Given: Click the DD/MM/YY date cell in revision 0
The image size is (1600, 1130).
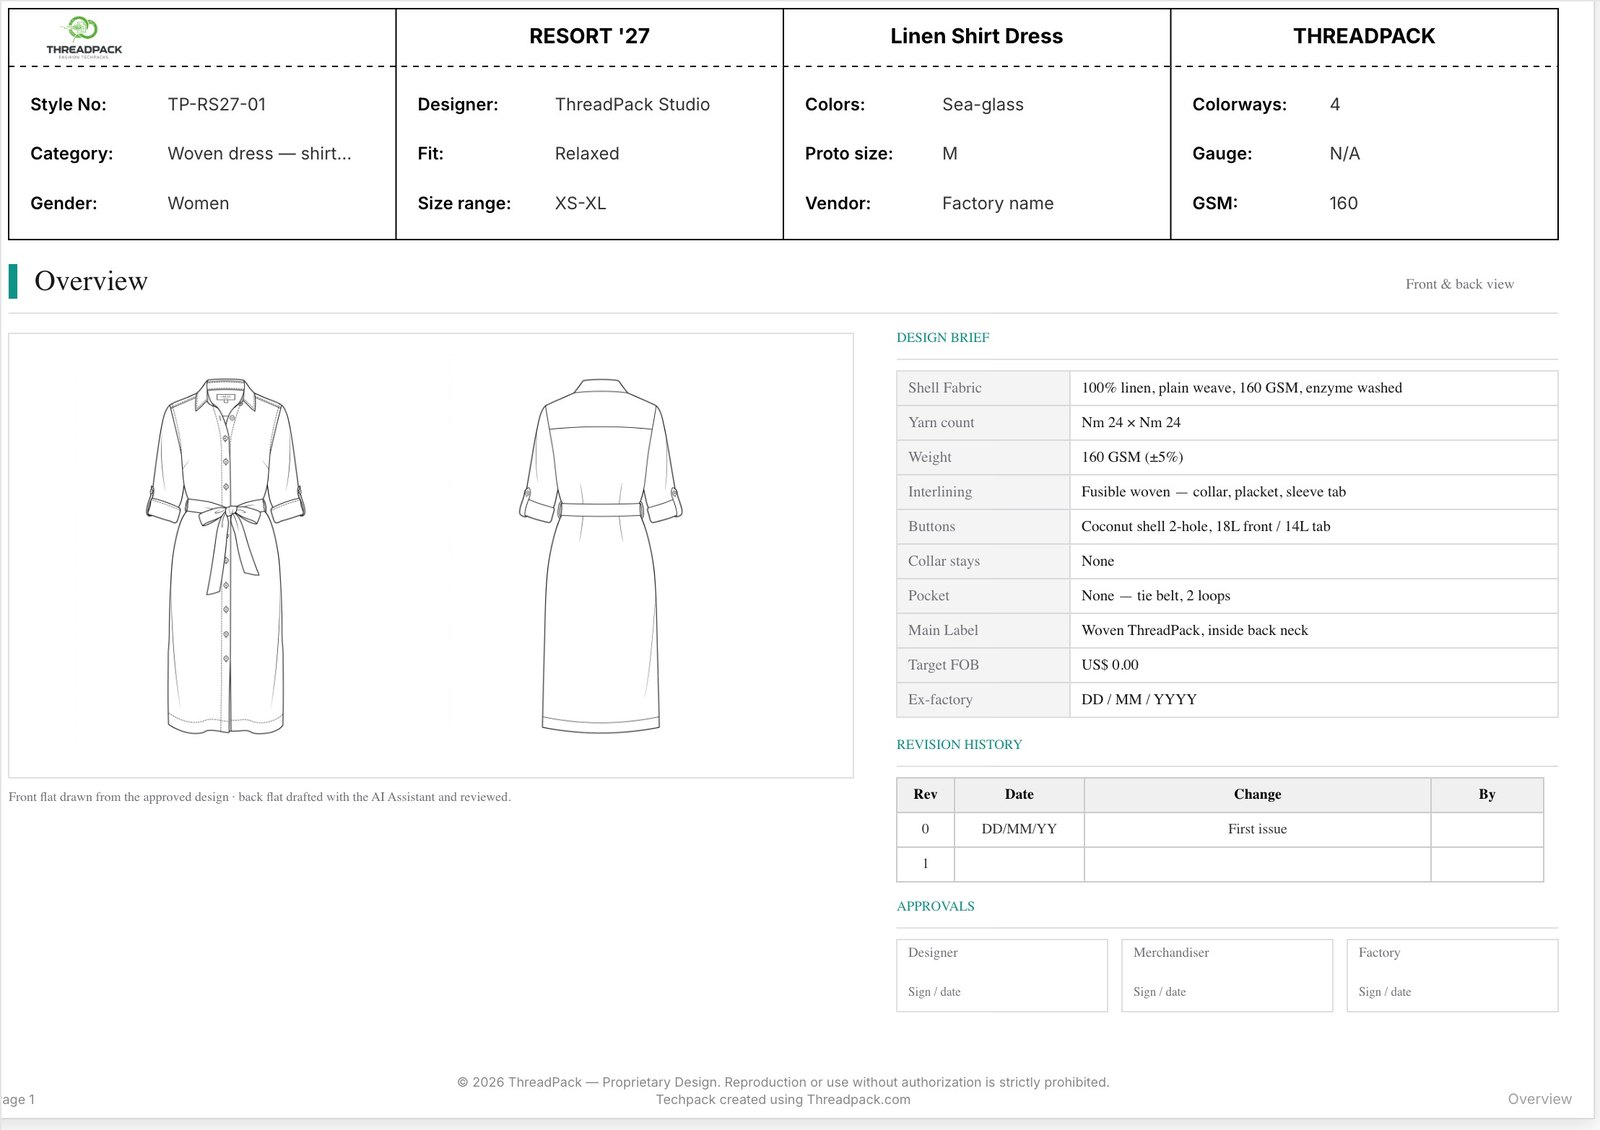Looking at the screenshot, I should point(1019,829).
